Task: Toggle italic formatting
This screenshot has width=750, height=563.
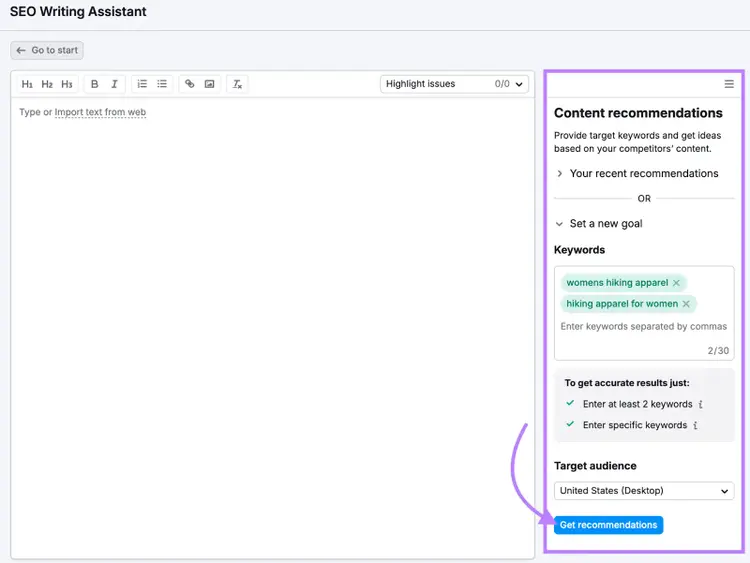Action: click(x=114, y=84)
